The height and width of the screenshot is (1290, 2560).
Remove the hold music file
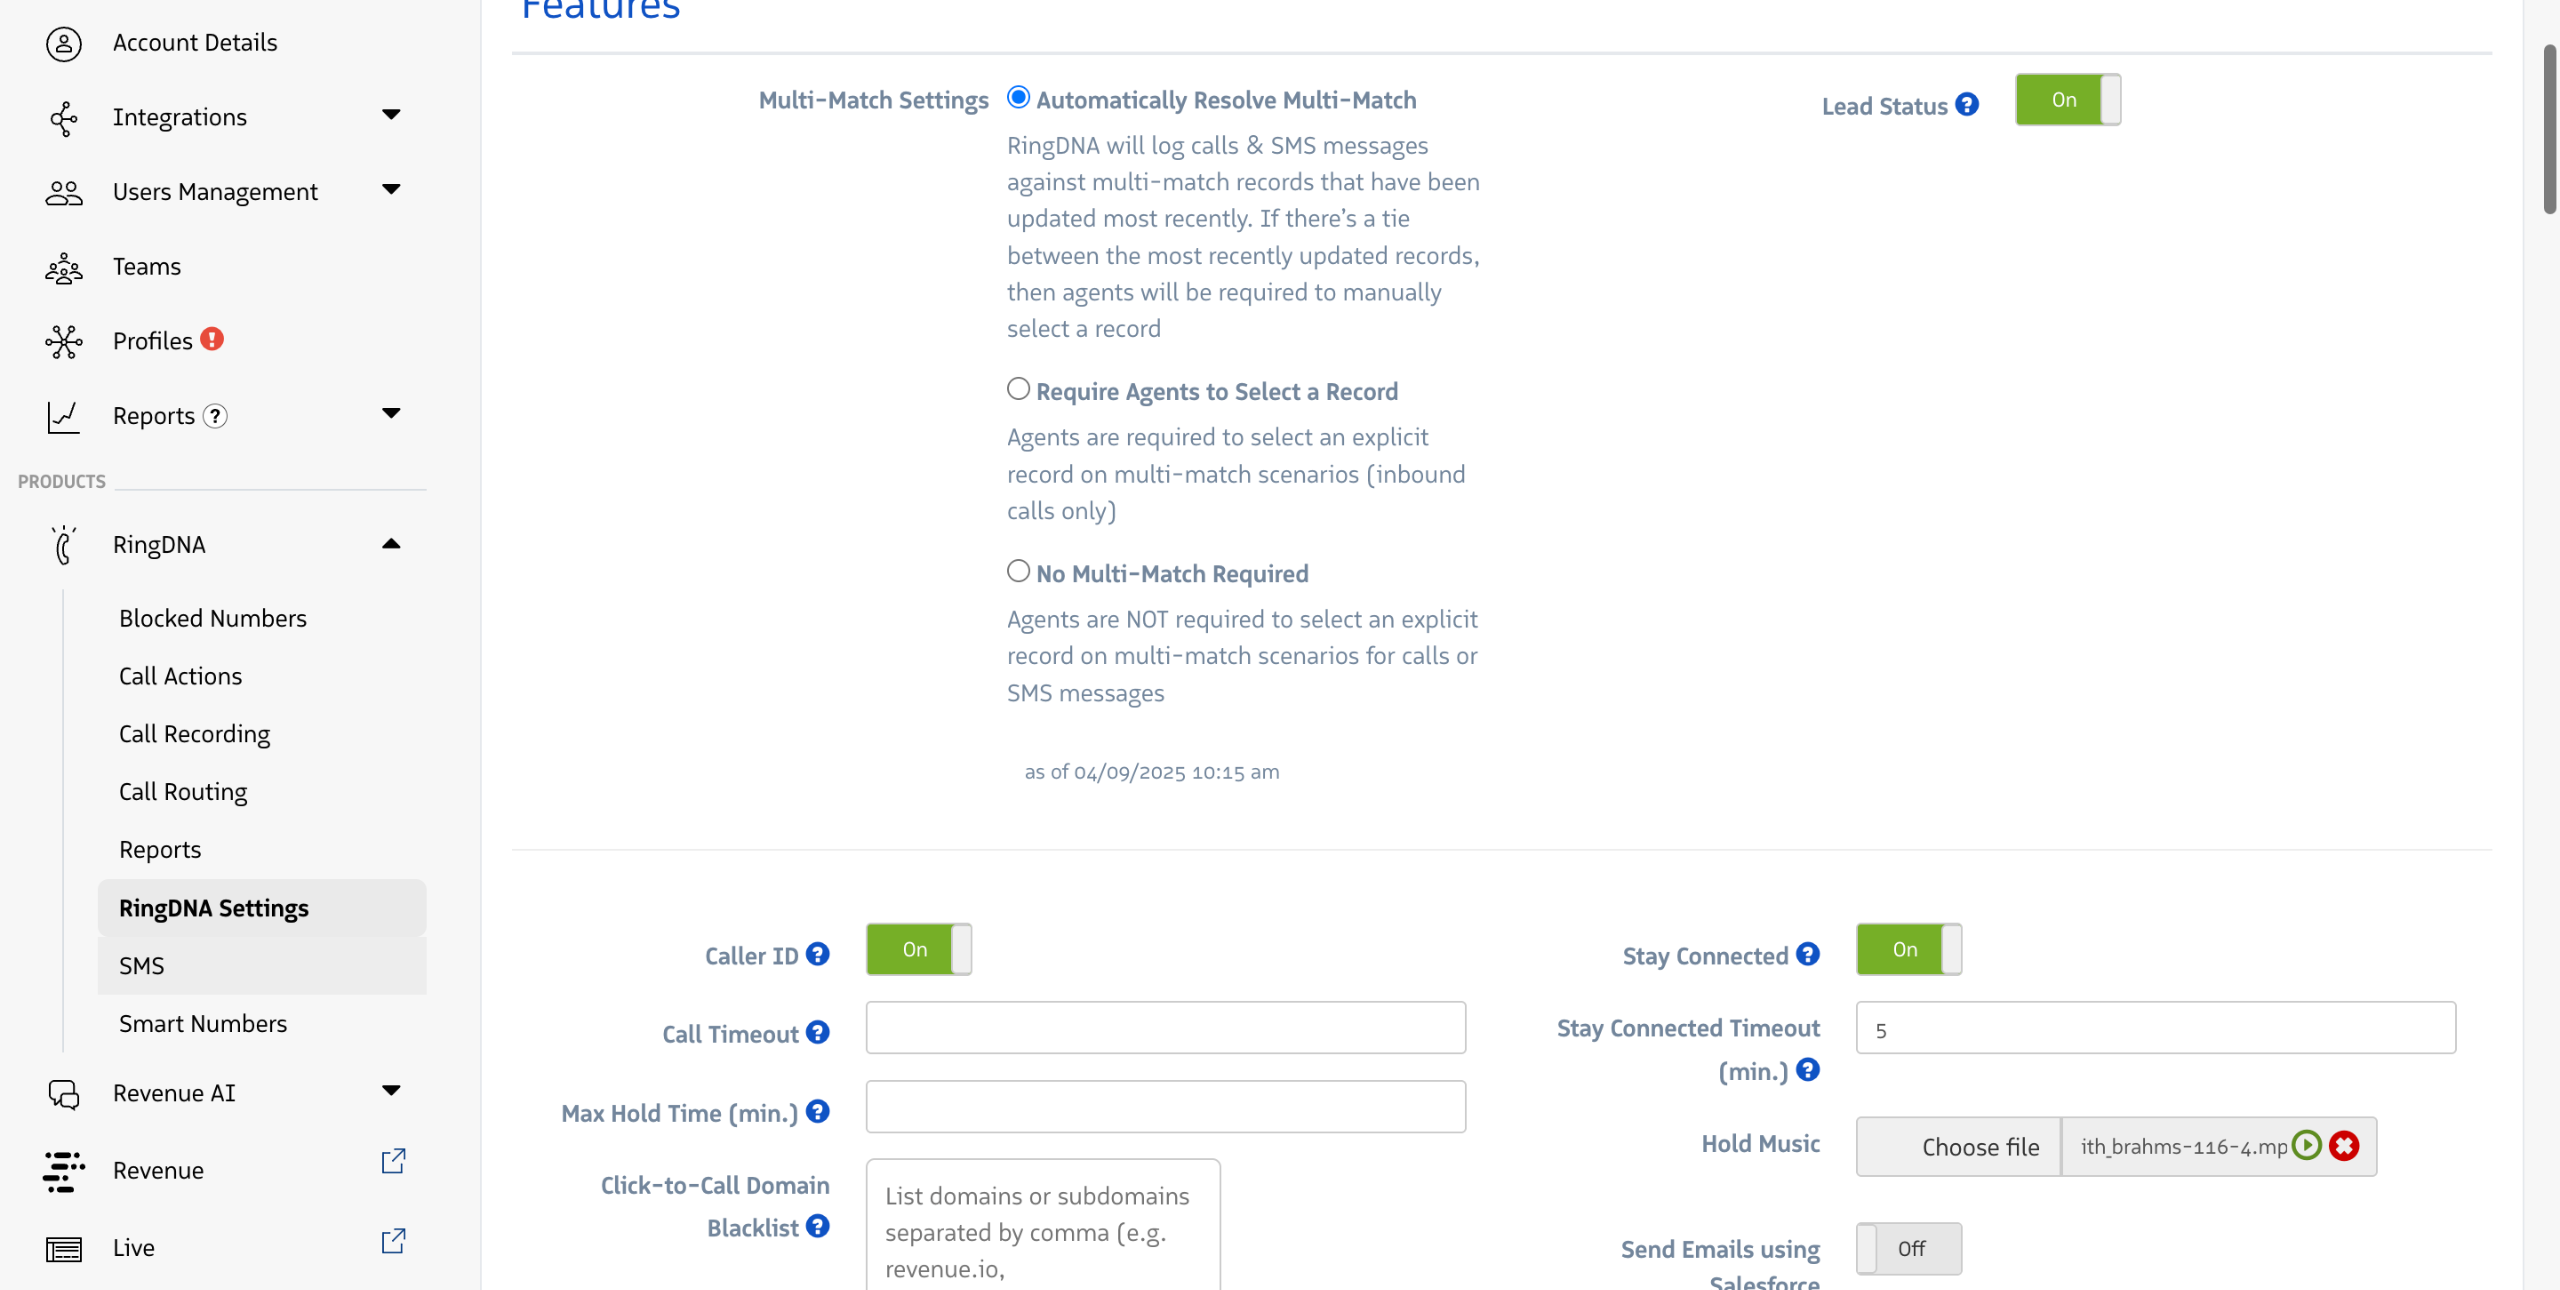click(x=2343, y=1145)
